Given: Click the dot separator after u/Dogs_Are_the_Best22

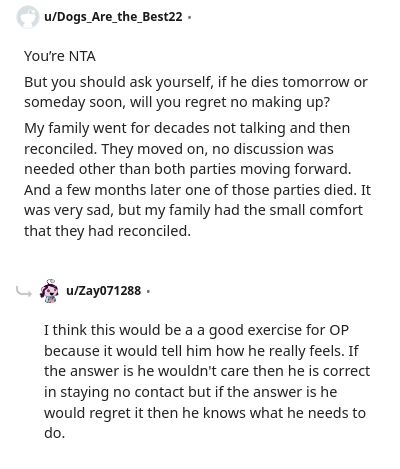Looking at the screenshot, I should tap(189, 17).
